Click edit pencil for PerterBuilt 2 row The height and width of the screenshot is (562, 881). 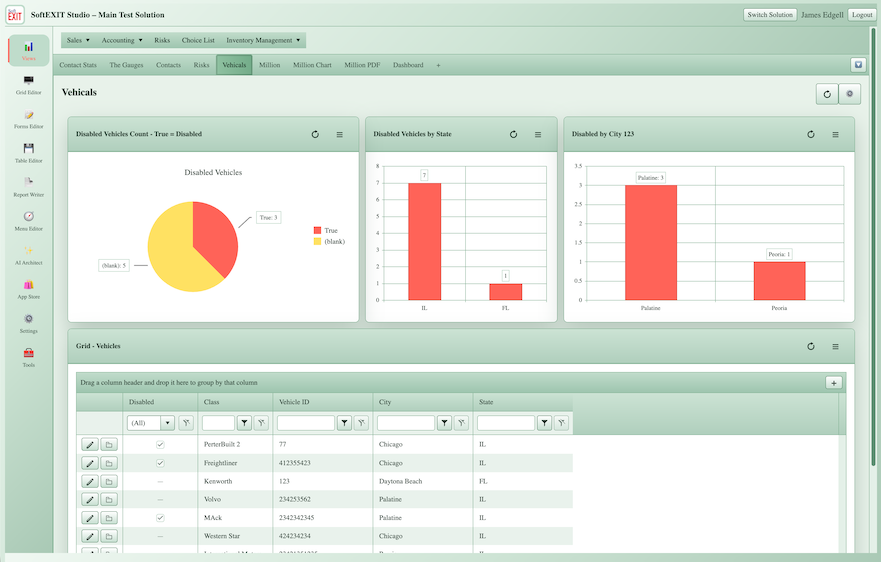coord(90,445)
